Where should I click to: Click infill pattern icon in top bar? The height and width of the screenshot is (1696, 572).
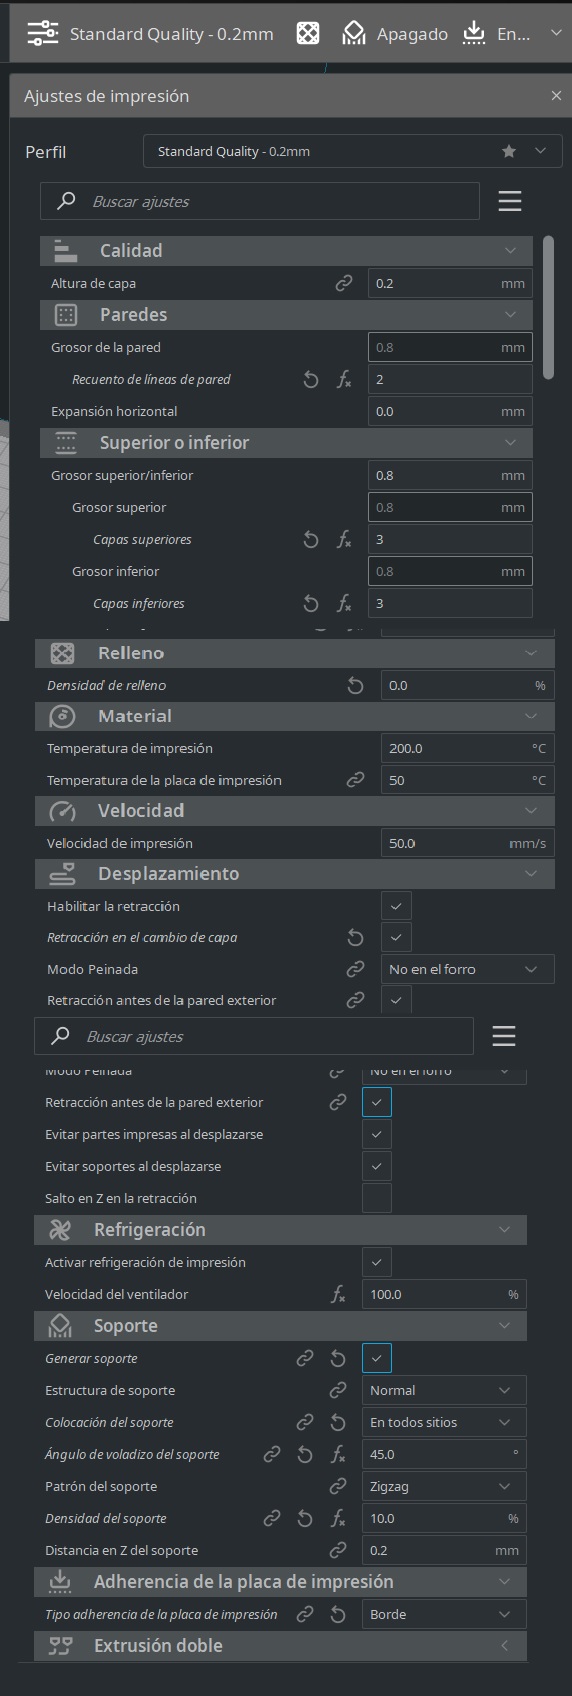(308, 33)
